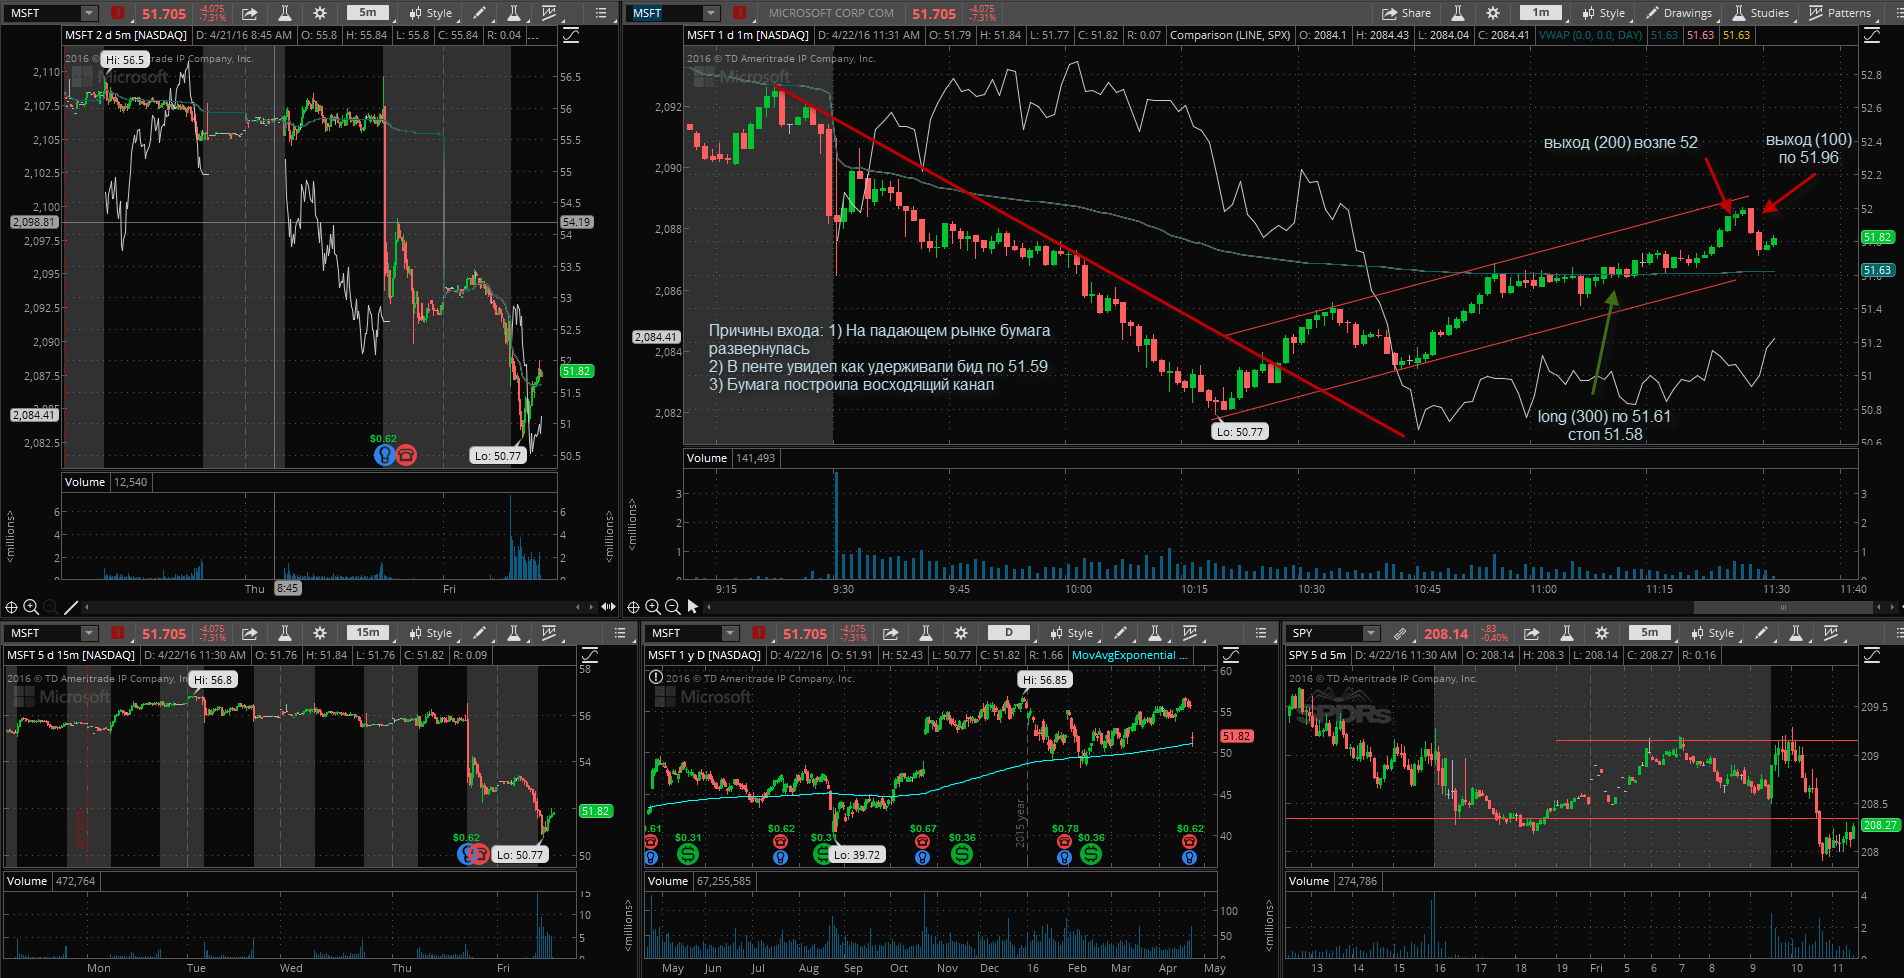
Task: Open settings gear in MSFT 15m chart
Action: pos(320,633)
